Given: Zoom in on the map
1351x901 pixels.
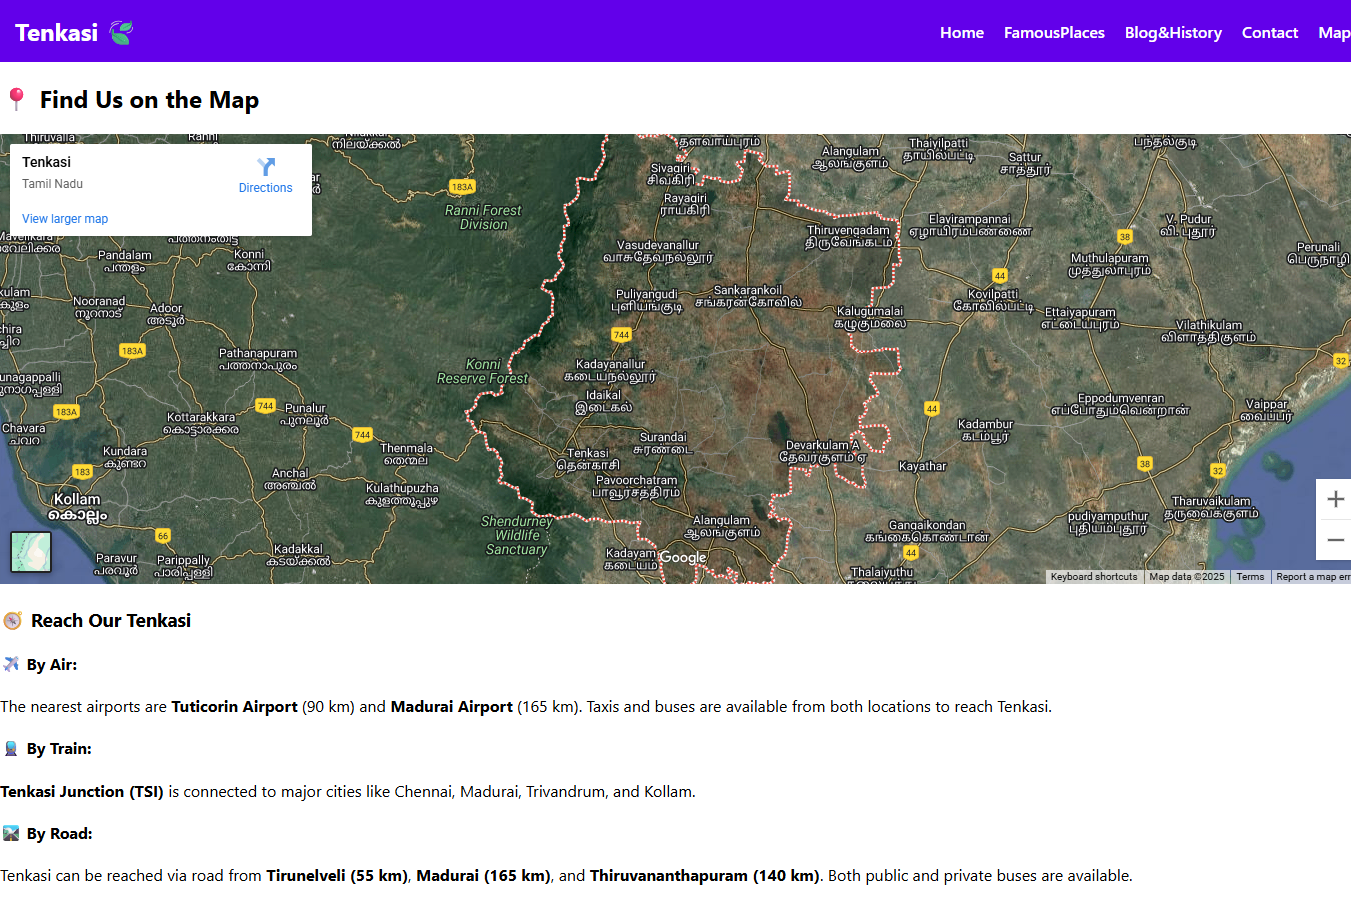Looking at the screenshot, I should (1335, 499).
